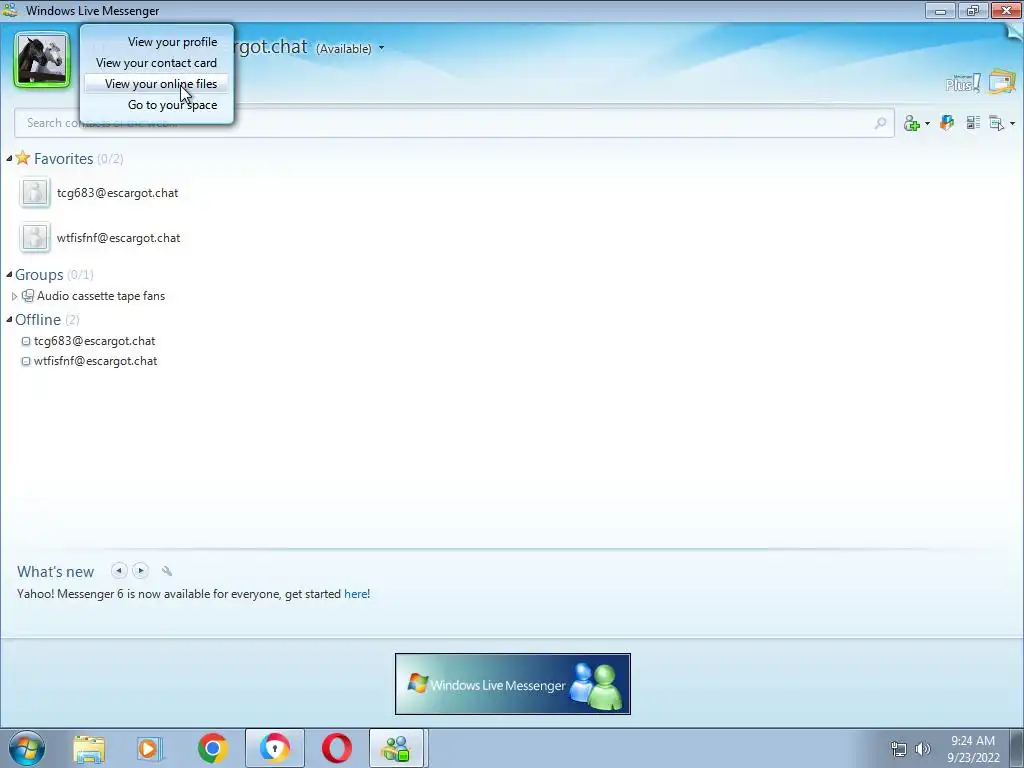Click offline status icon of wtfisfnf@escargot.chat
The width and height of the screenshot is (1024, 768).
point(26,361)
